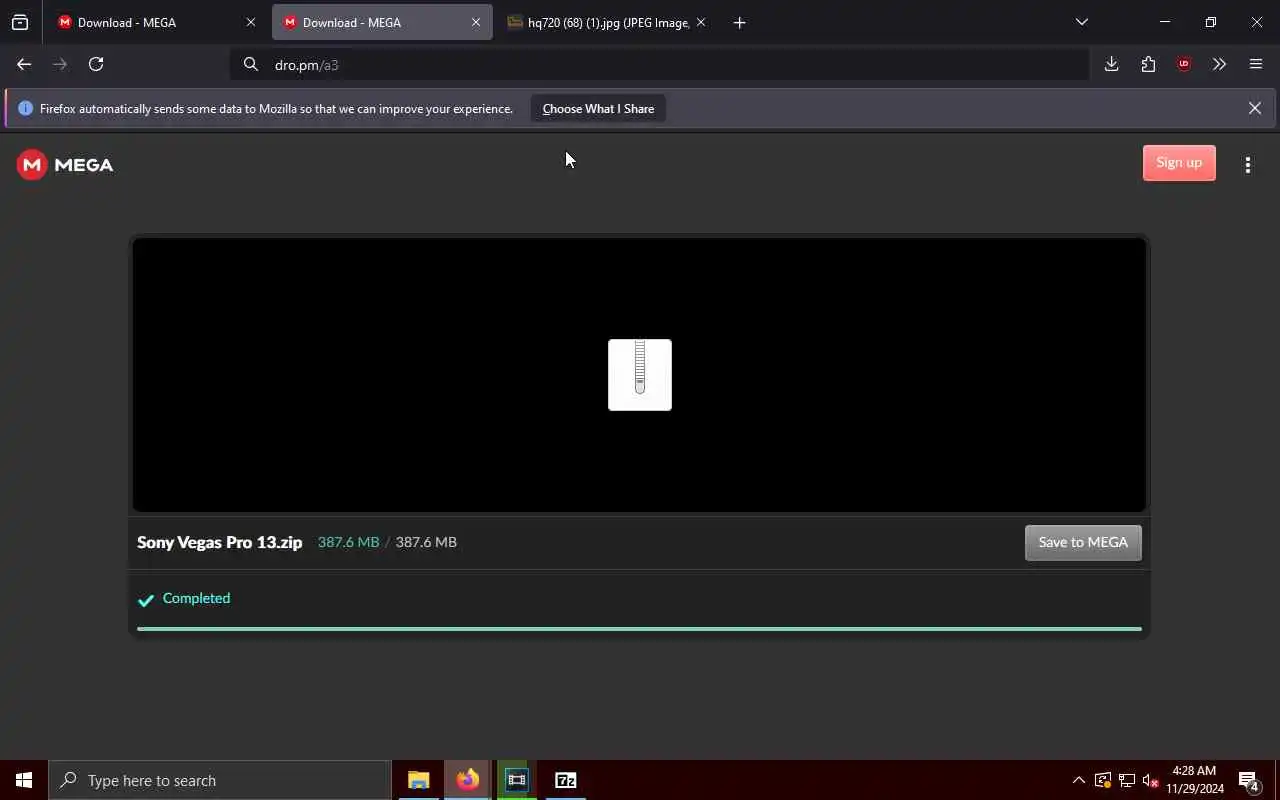Click Choose What I Share button
Screen dimensions: 1280x800
598,108
